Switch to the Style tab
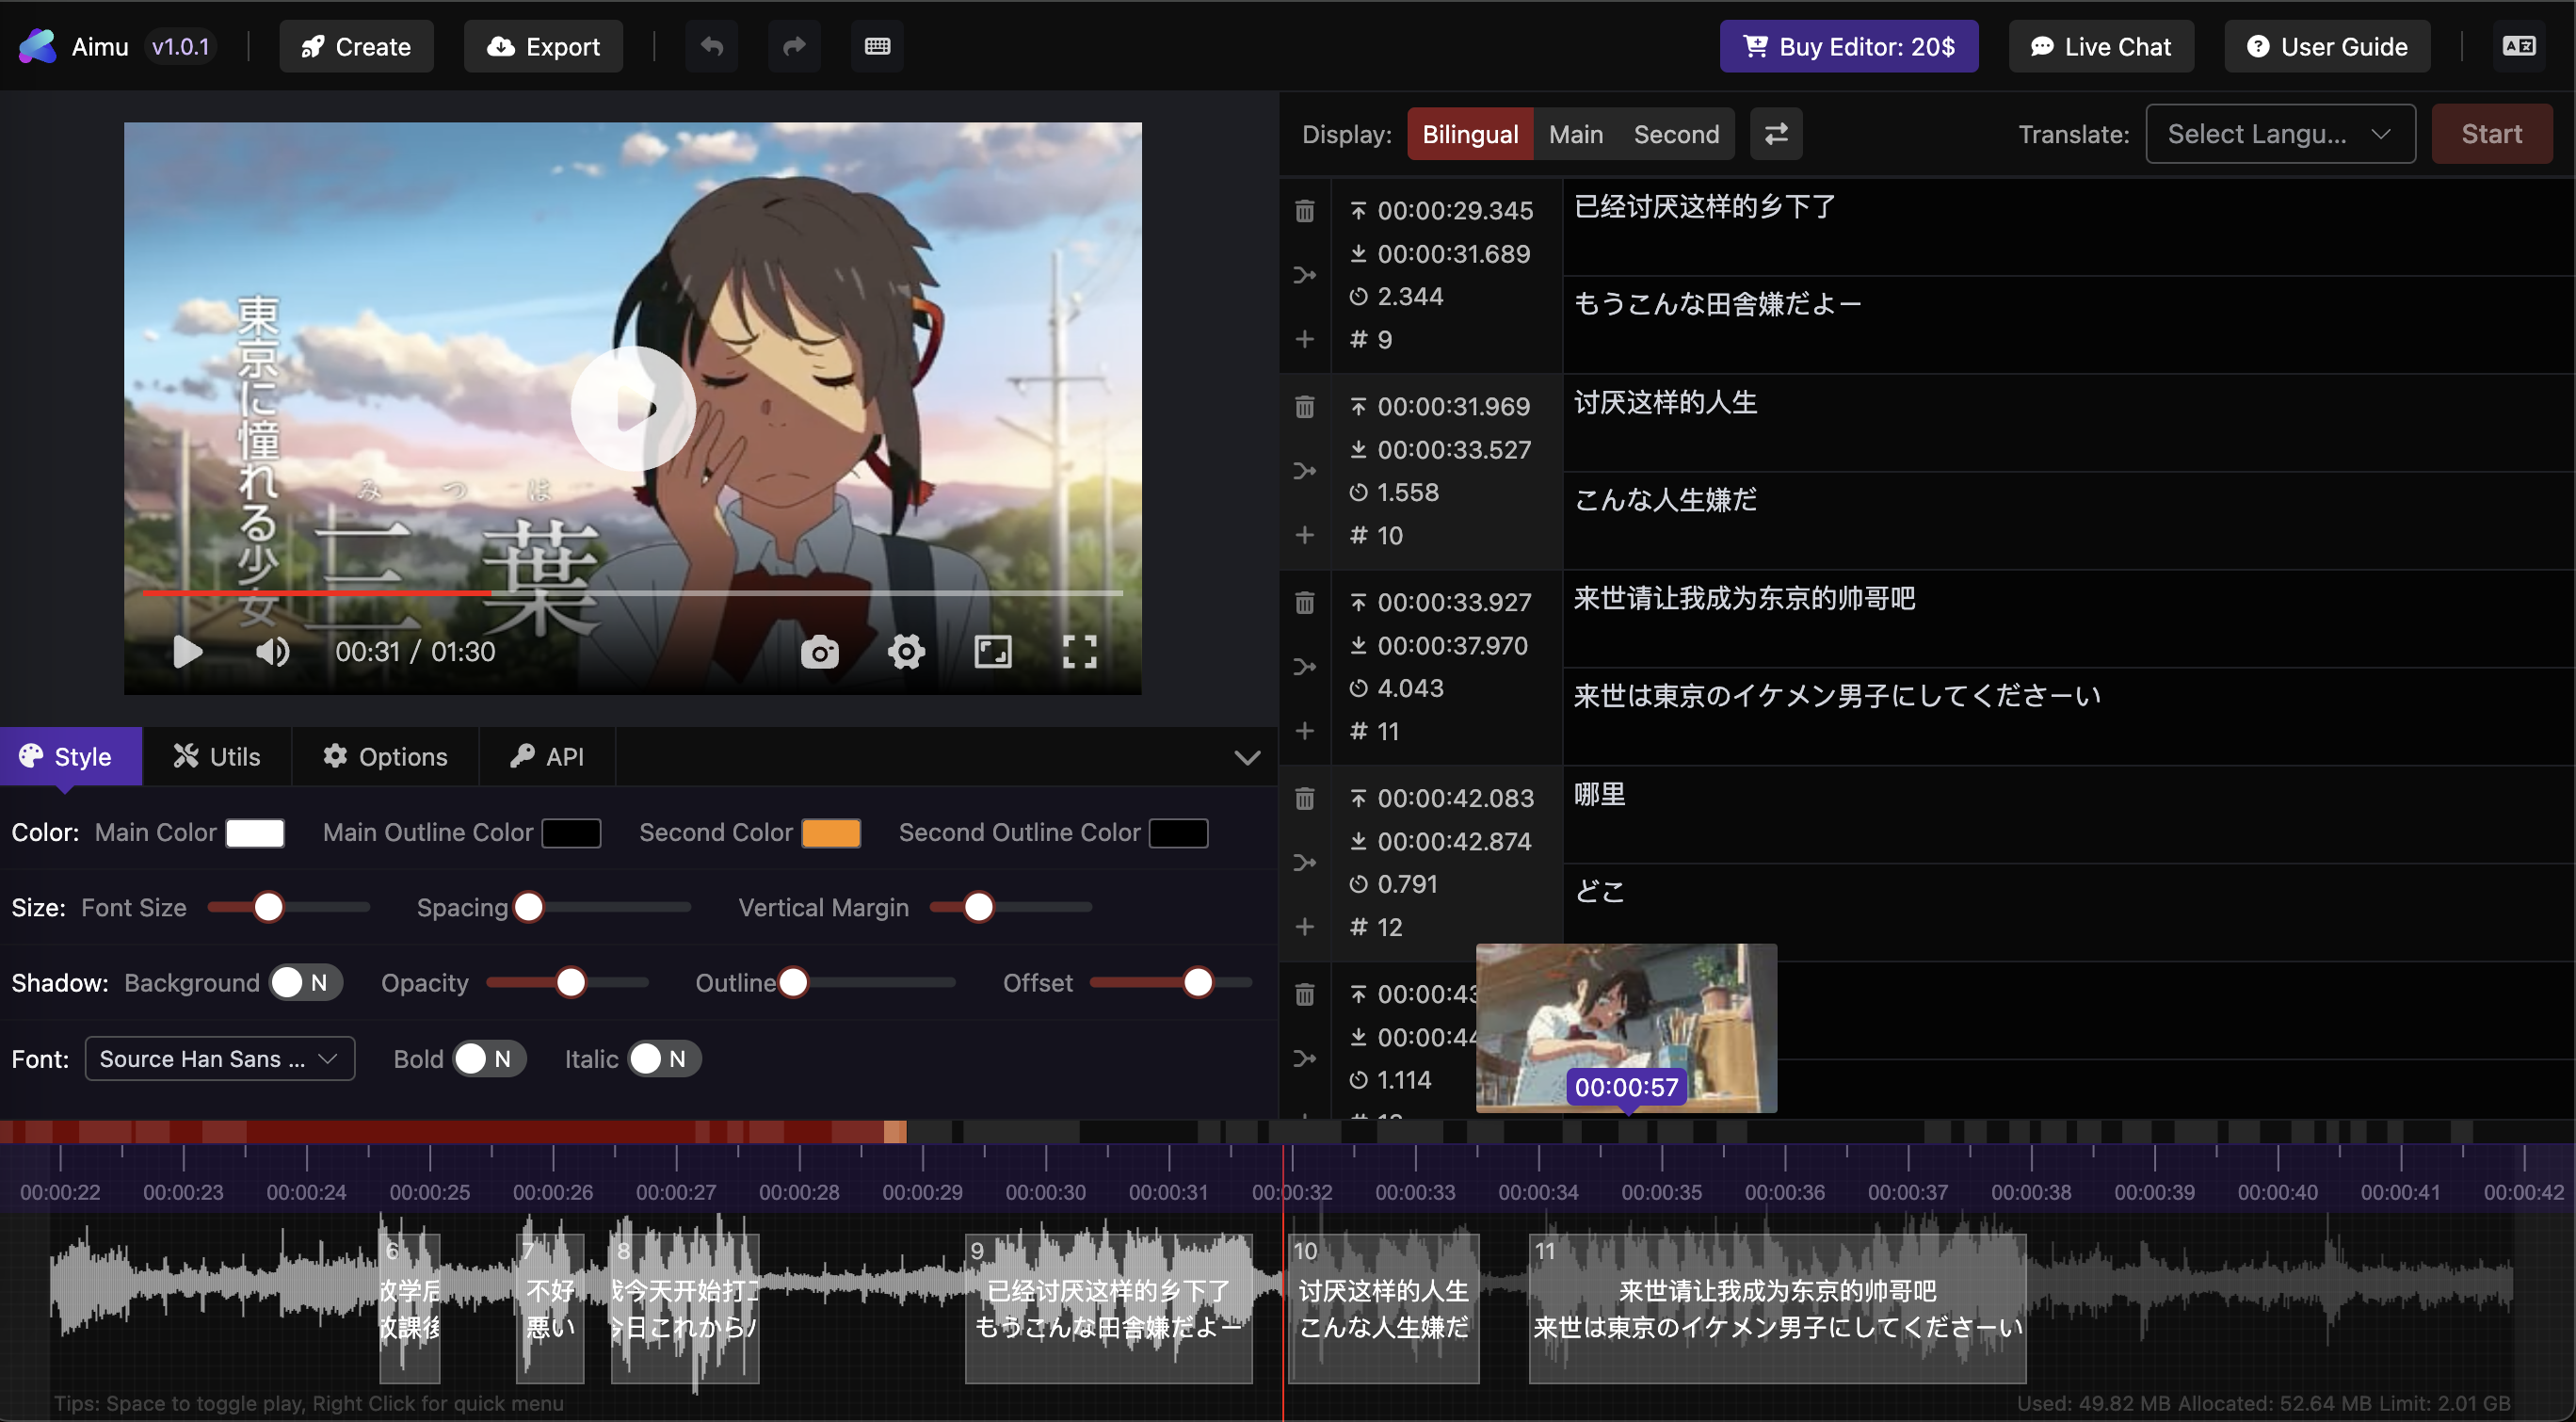Screen dimensions: 2576x1422 (70, 756)
